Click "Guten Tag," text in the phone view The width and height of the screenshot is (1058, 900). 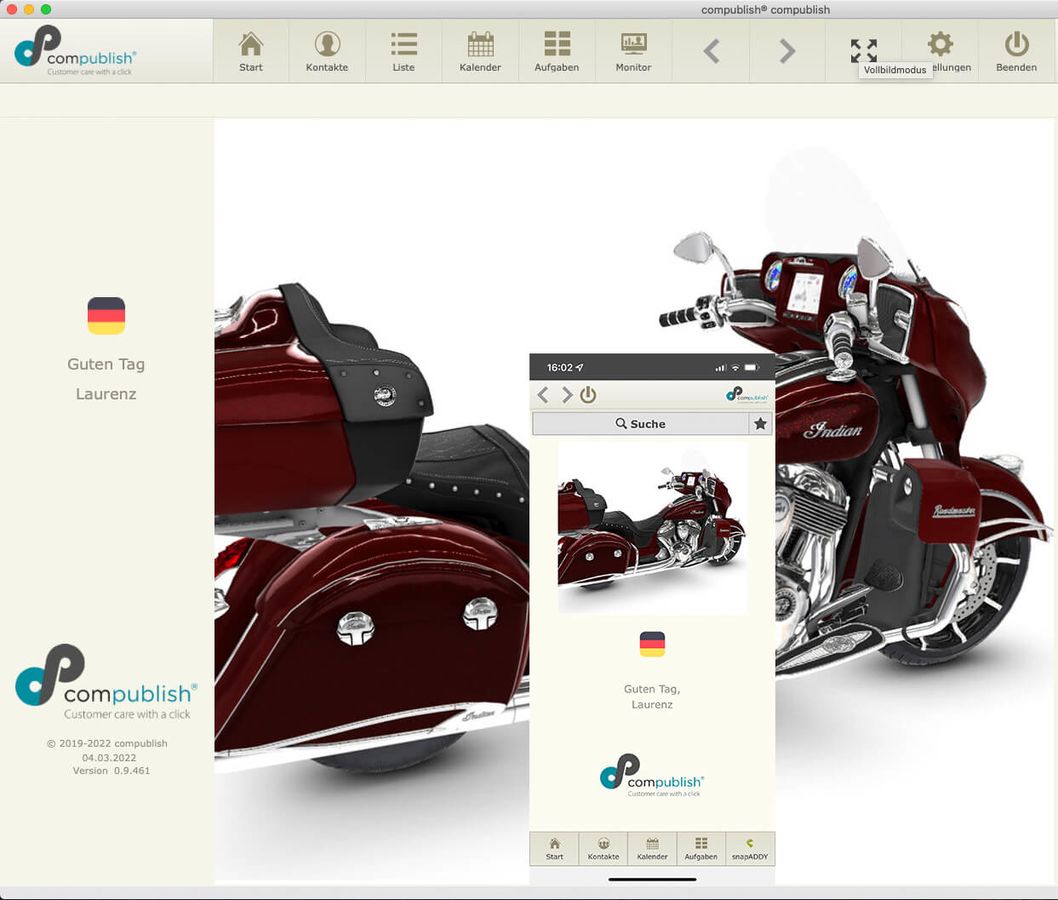[652, 689]
